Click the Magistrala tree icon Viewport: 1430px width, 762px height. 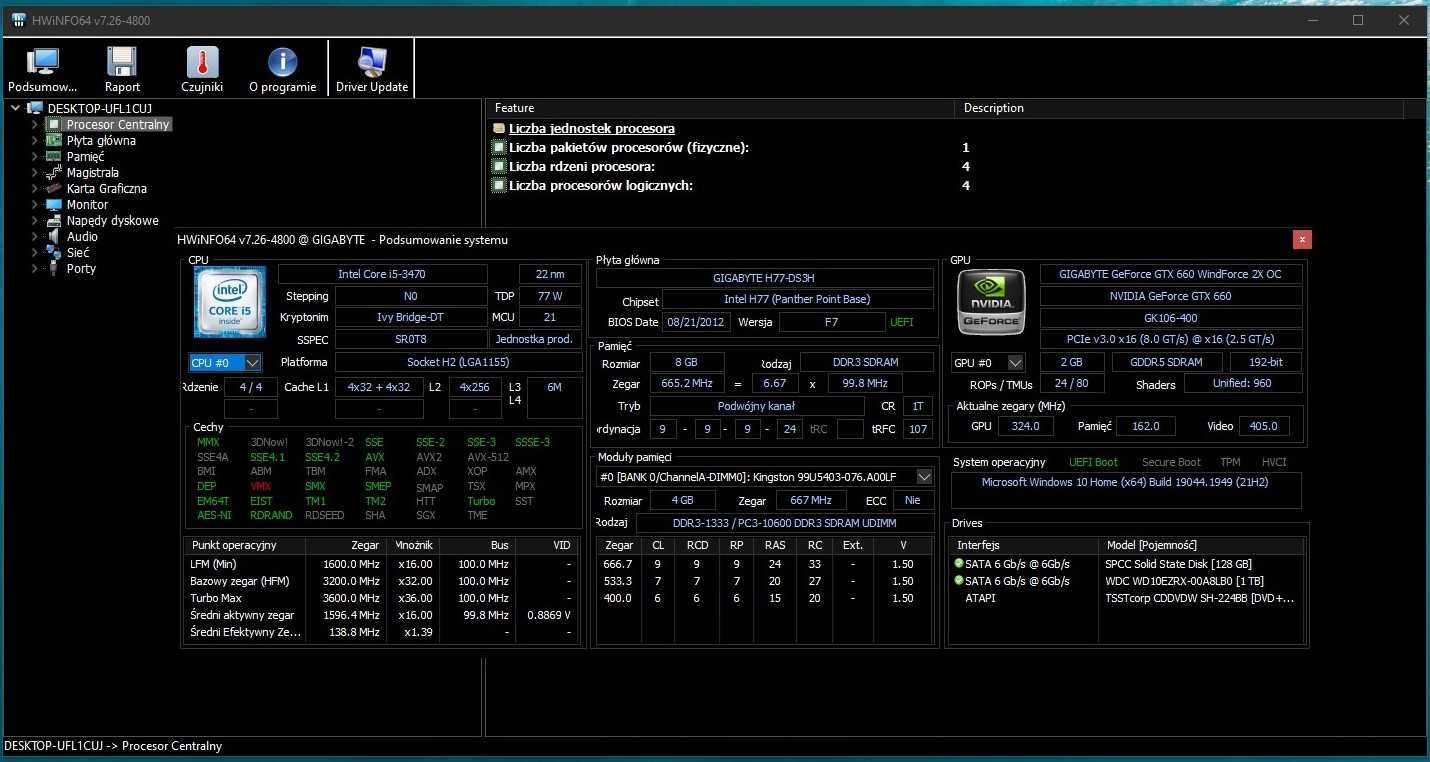pyautogui.click(x=54, y=173)
